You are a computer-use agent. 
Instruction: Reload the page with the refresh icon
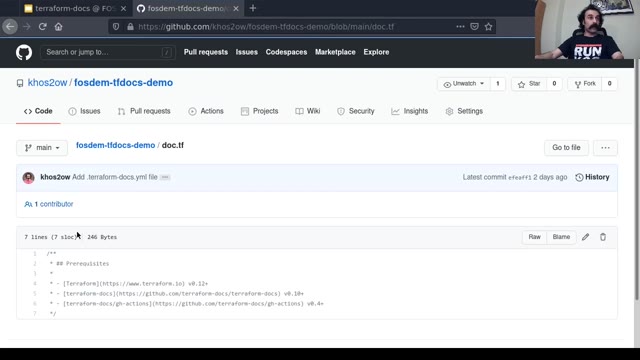(x=42, y=27)
